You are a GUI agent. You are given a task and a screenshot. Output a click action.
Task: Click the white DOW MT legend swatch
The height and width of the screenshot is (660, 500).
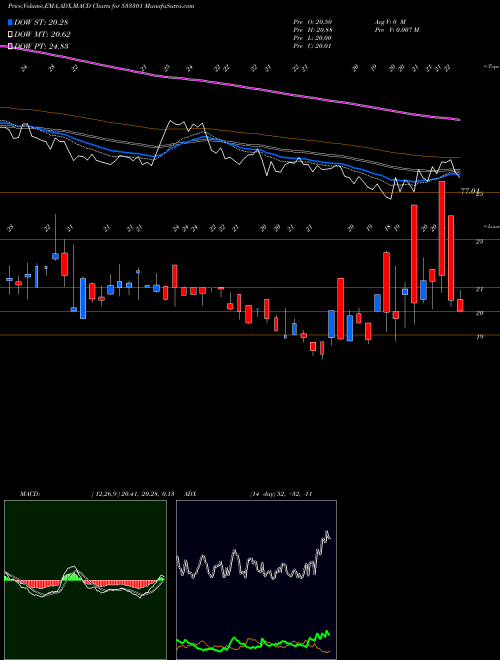[x=10, y=35]
